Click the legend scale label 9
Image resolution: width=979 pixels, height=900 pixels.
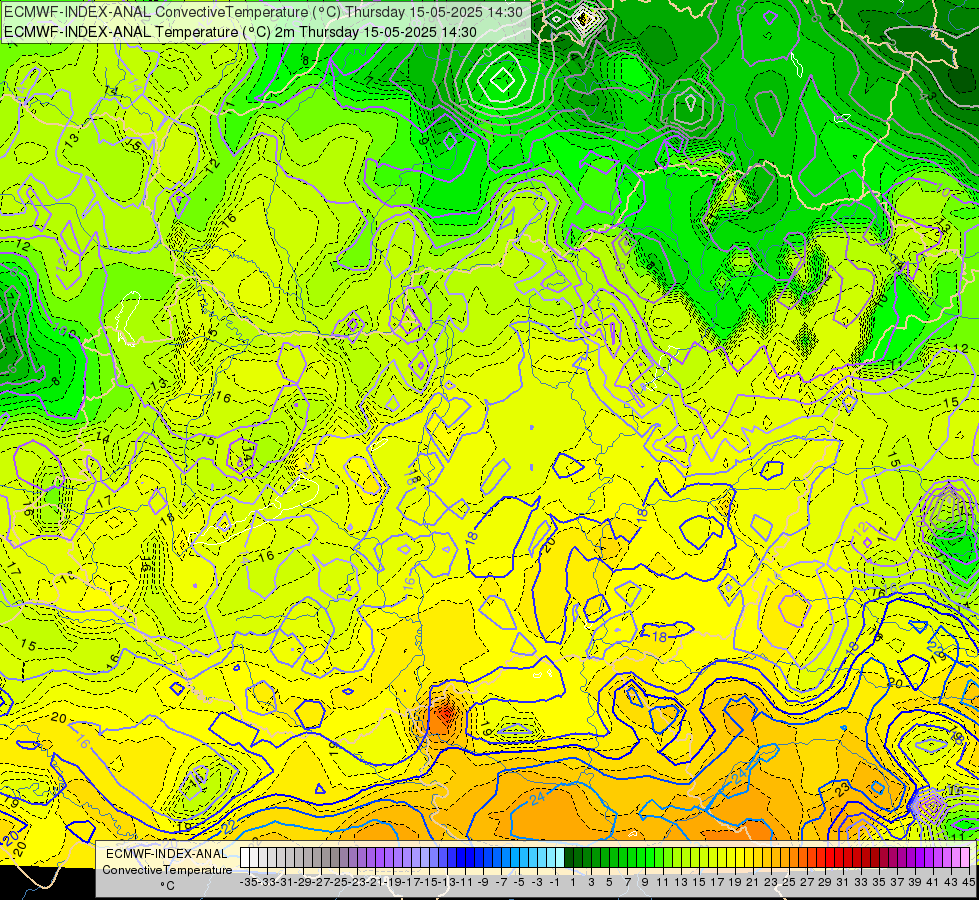pos(645,883)
